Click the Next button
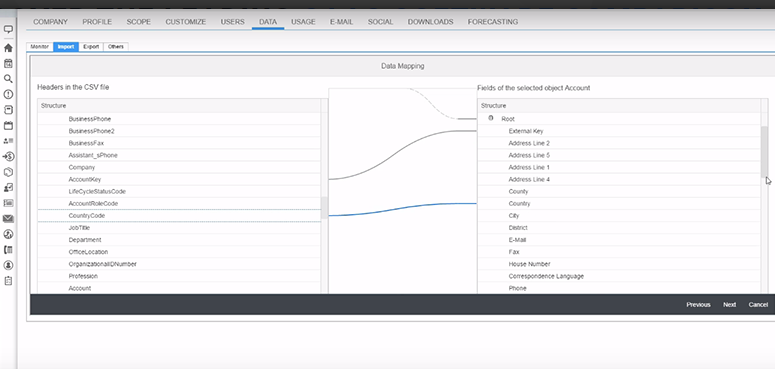Screen dimensions: 775x369 730,305
